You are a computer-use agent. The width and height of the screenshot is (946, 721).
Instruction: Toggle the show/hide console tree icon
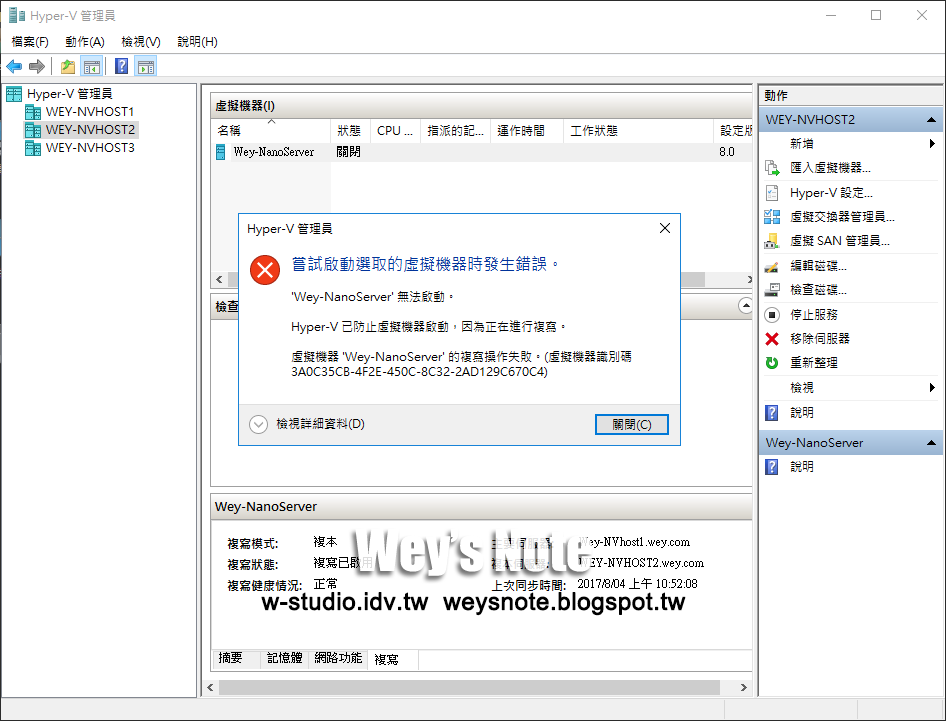point(92,66)
